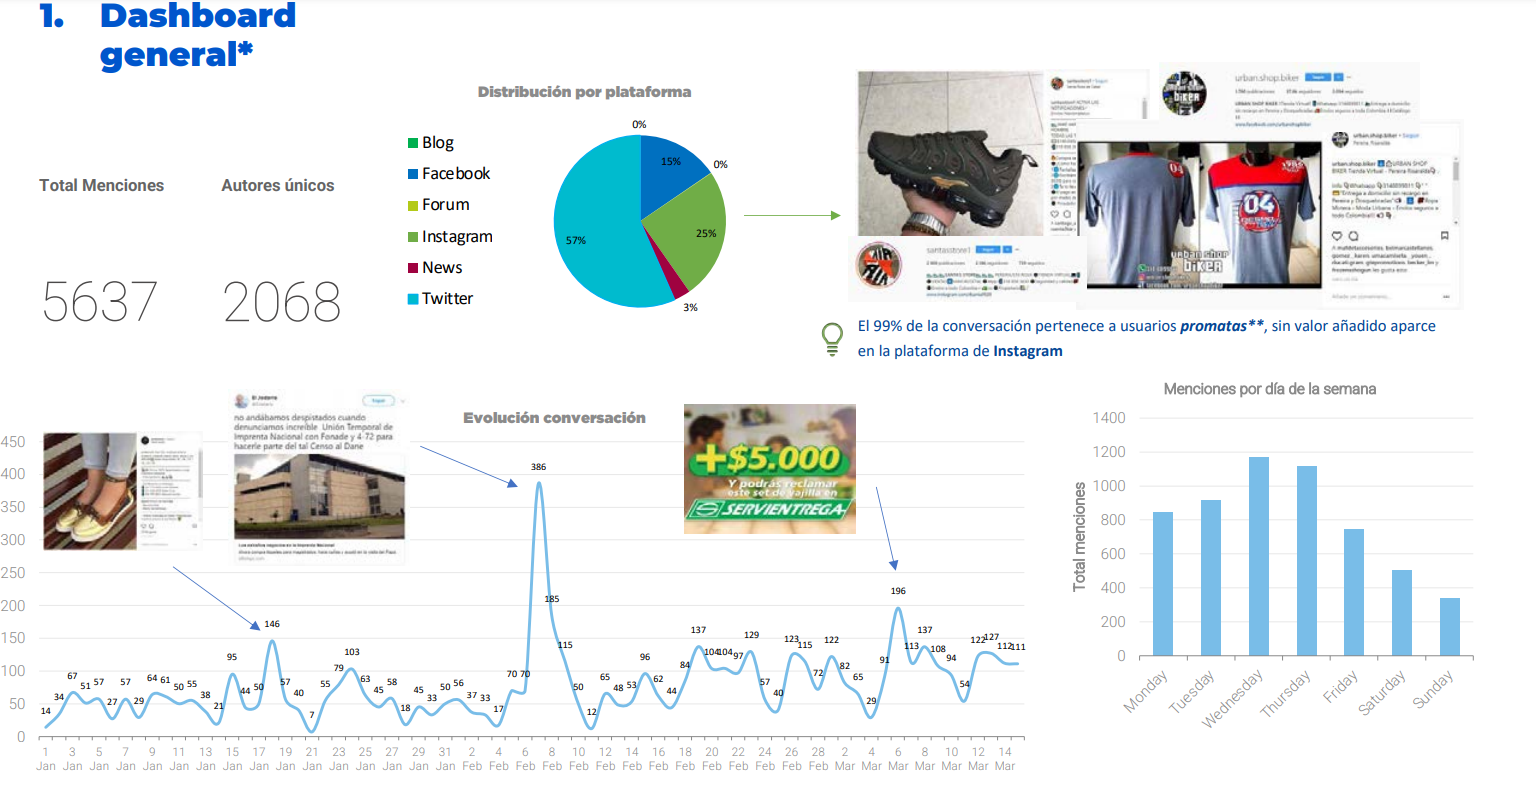The height and width of the screenshot is (798, 1536).
Task: Click the 146 data point label
Action: coord(272,624)
